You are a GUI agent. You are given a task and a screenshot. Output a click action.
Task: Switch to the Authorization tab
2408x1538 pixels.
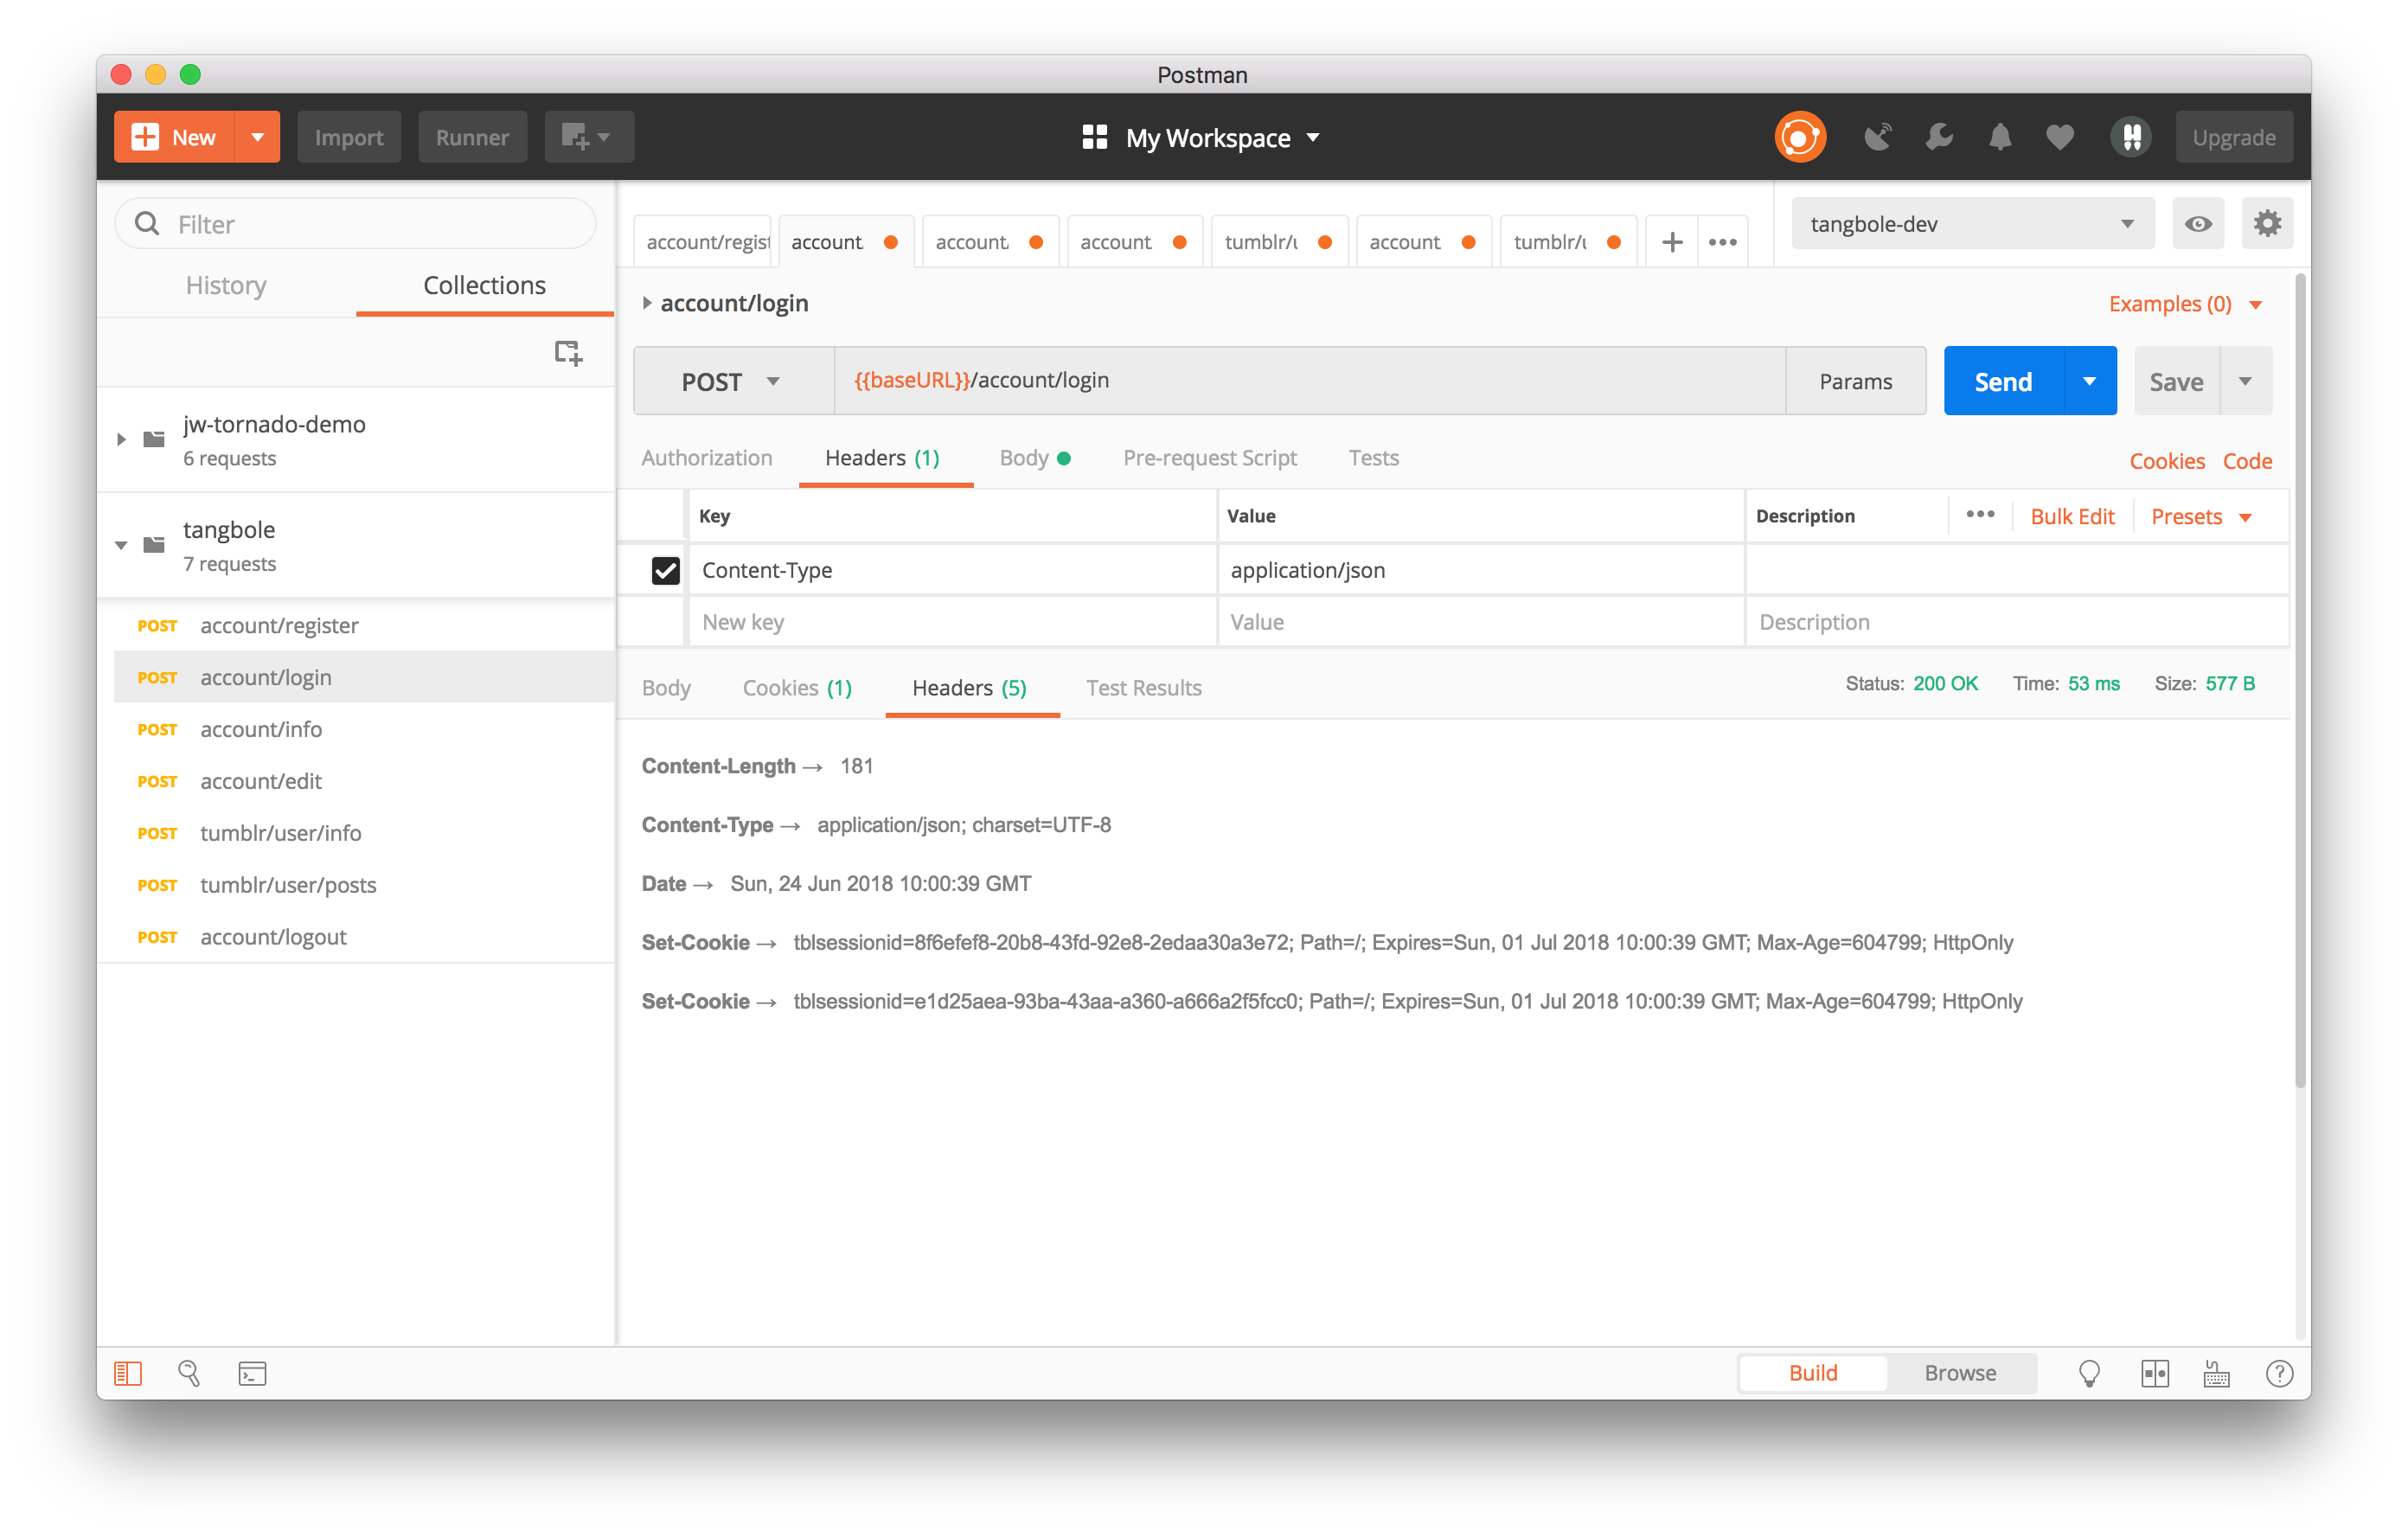point(707,457)
